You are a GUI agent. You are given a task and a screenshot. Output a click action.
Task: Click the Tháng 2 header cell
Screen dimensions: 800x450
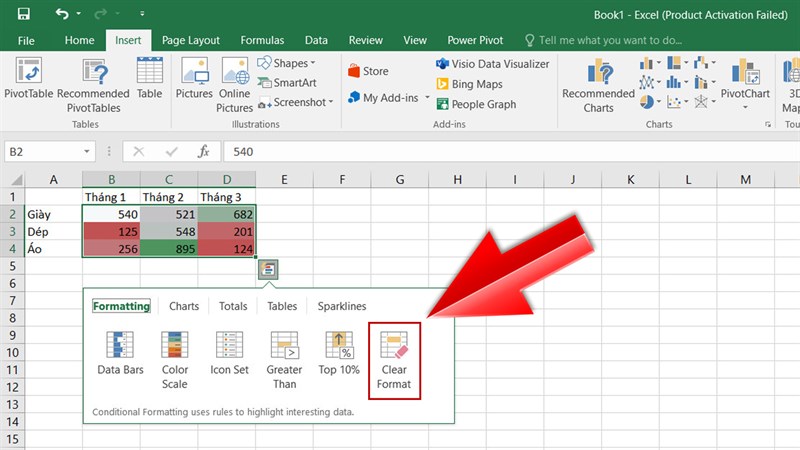(169, 197)
